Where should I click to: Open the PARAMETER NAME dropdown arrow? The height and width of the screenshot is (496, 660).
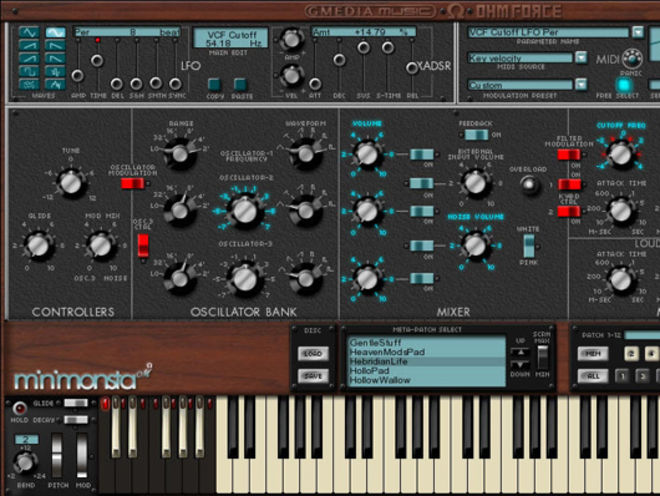coord(638,32)
